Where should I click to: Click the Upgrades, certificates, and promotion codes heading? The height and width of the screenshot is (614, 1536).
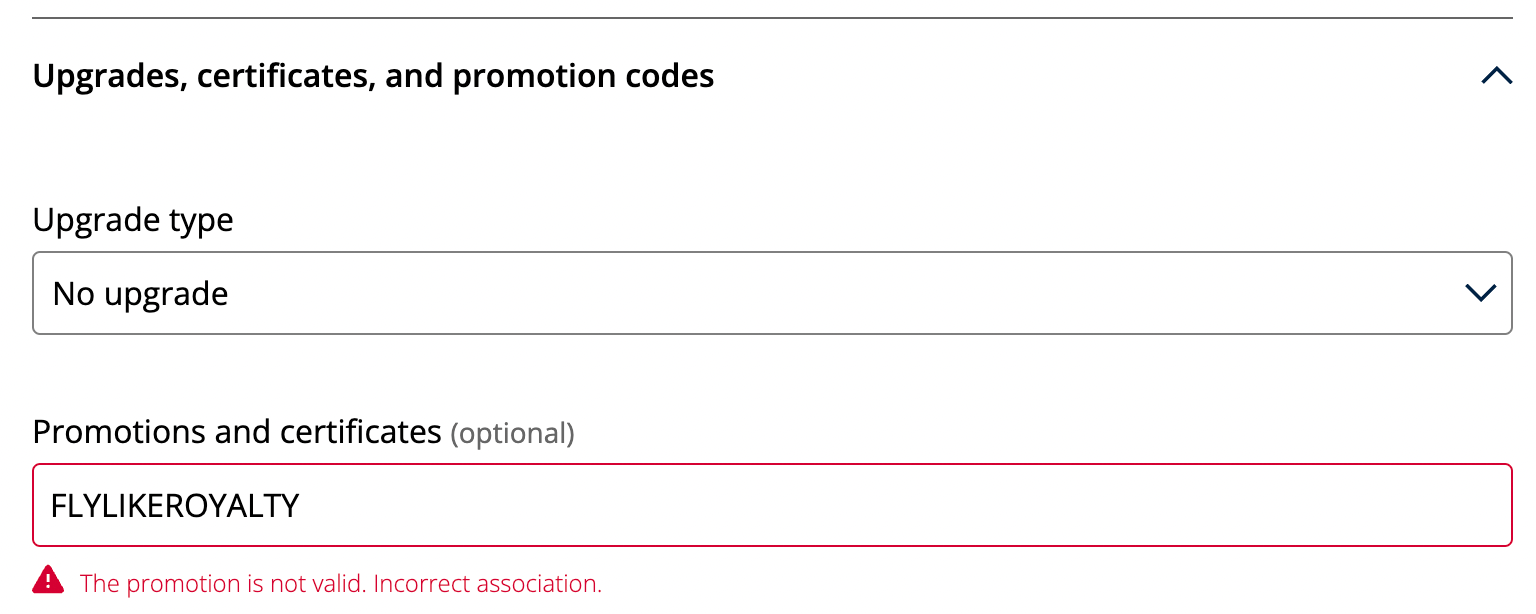374,75
